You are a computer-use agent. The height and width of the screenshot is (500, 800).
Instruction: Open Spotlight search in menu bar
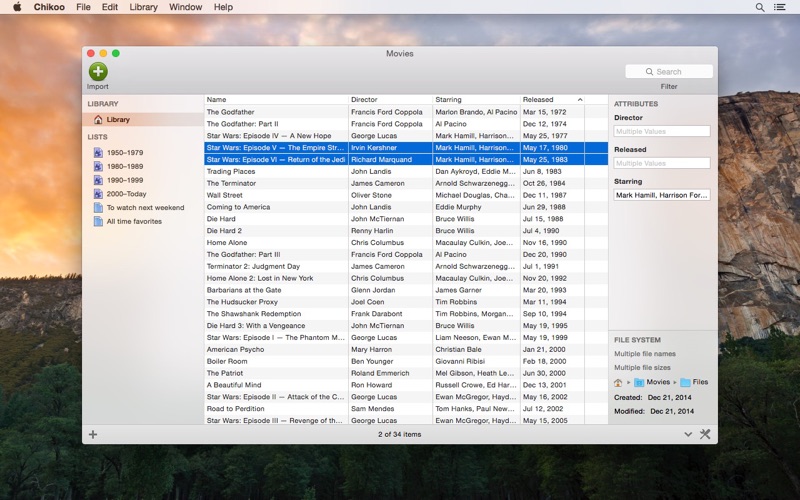(760, 7)
